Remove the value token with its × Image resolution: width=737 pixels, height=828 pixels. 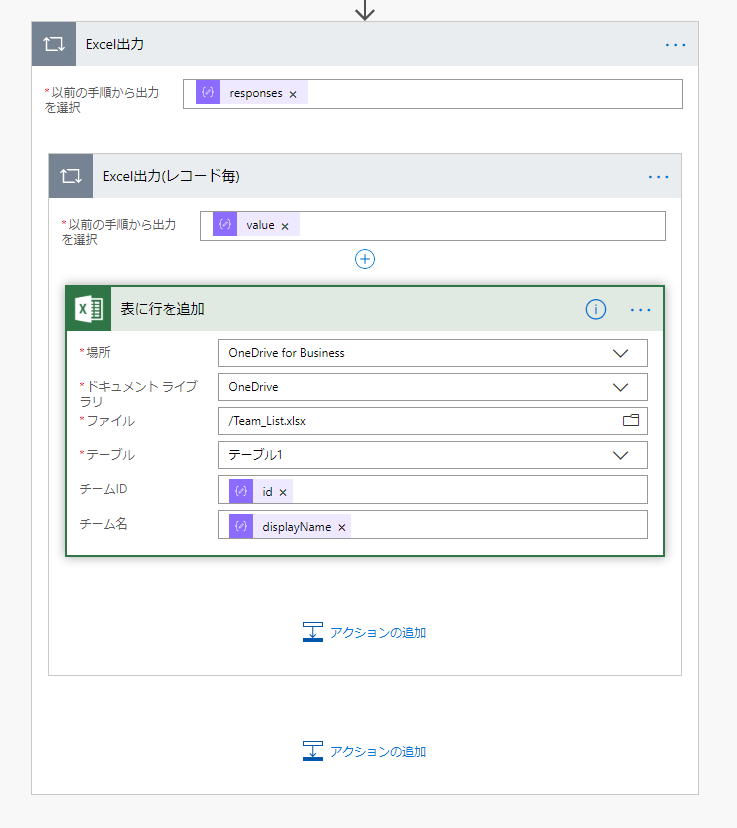285,225
